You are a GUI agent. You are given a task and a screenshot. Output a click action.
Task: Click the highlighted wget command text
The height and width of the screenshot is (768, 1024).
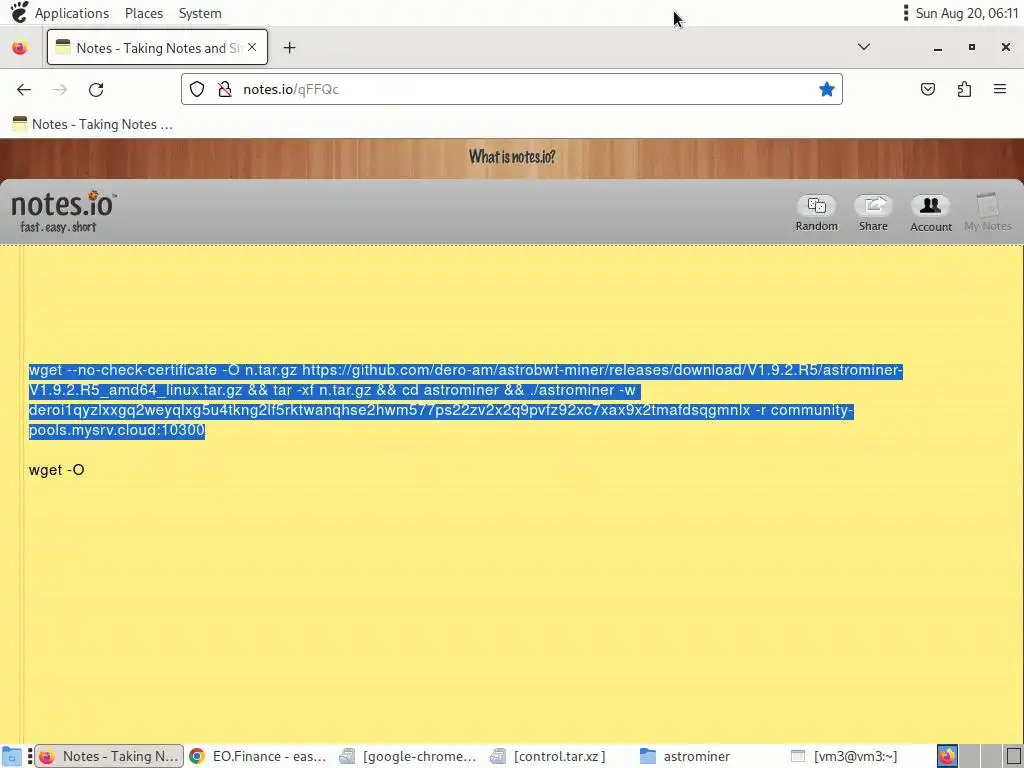pos(465,400)
